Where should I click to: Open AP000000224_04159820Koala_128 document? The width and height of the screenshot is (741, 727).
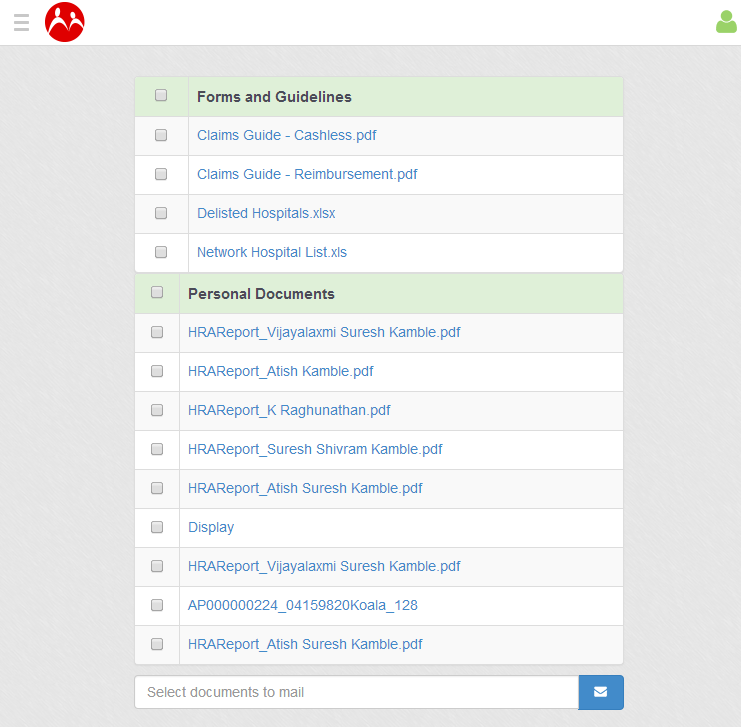(303, 605)
